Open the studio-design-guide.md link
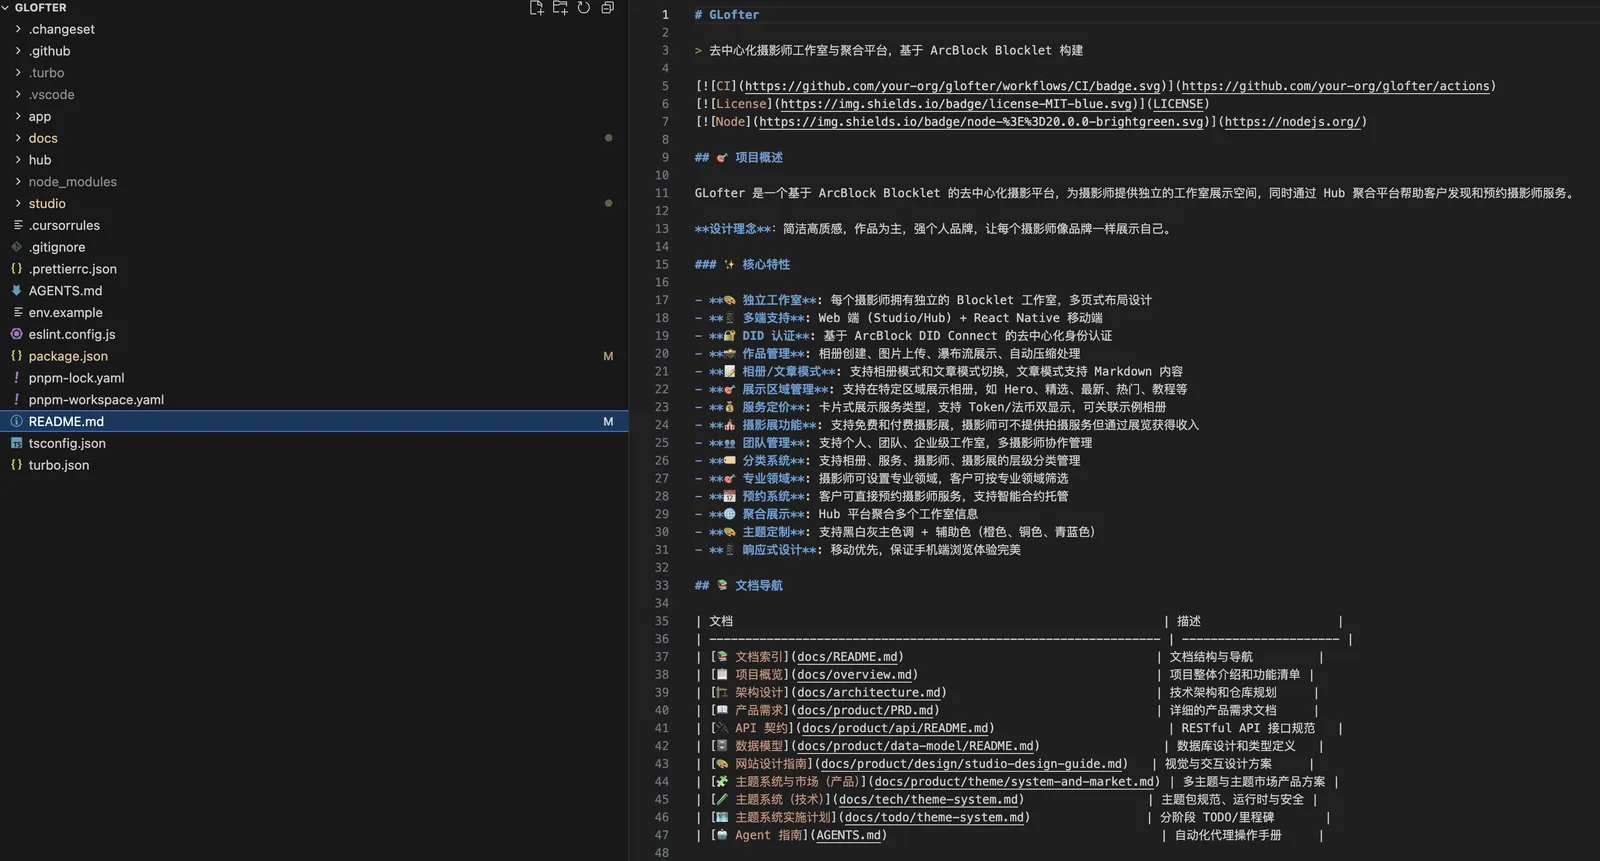Viewport: 1600px width, 861px height. [972, 764]
